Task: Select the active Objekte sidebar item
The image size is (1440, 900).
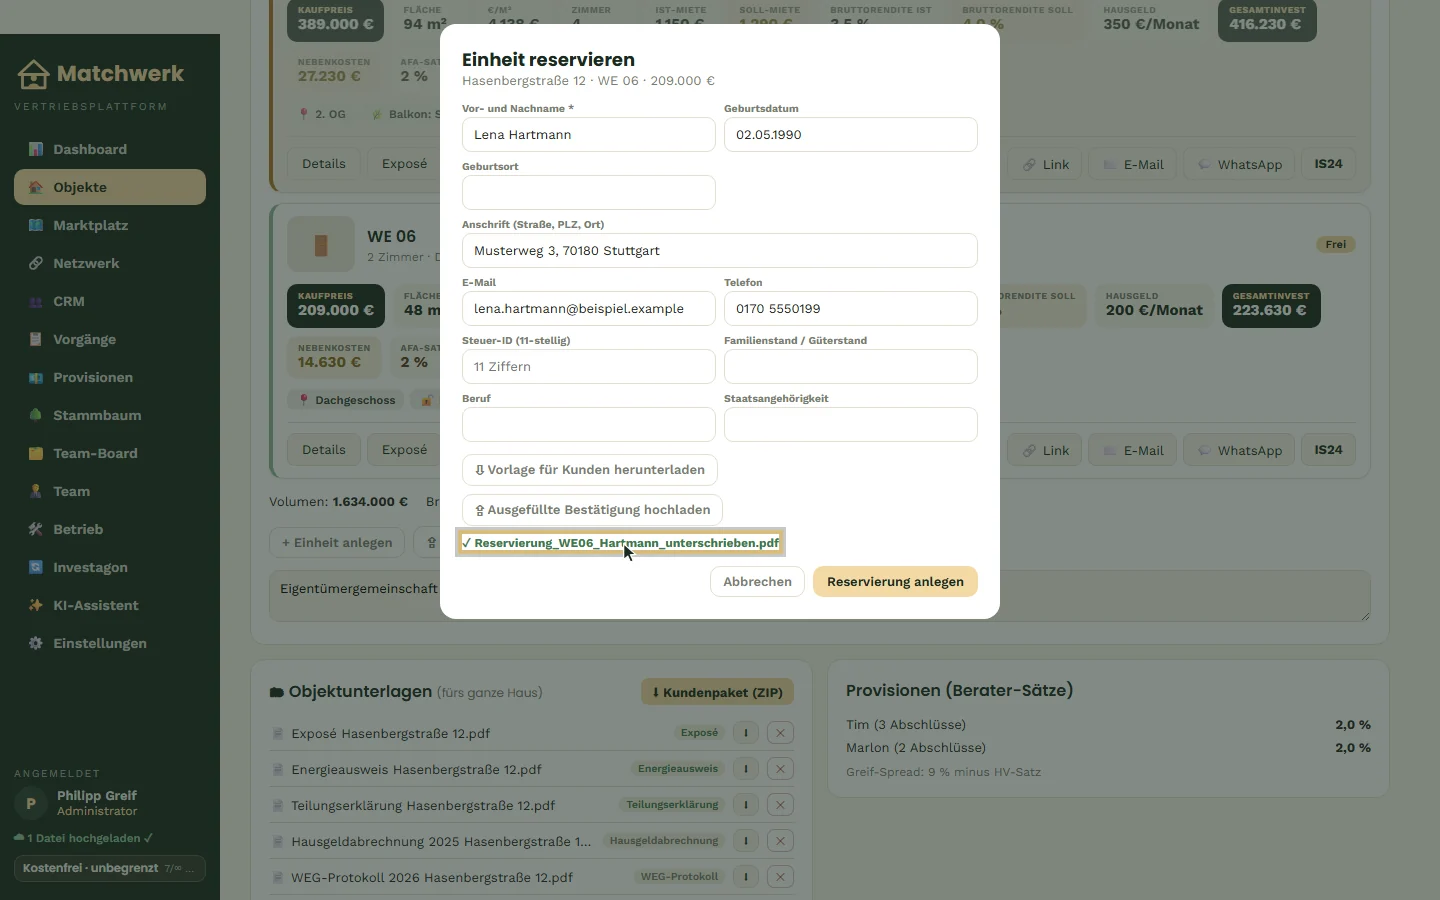Action: [110, 187]
